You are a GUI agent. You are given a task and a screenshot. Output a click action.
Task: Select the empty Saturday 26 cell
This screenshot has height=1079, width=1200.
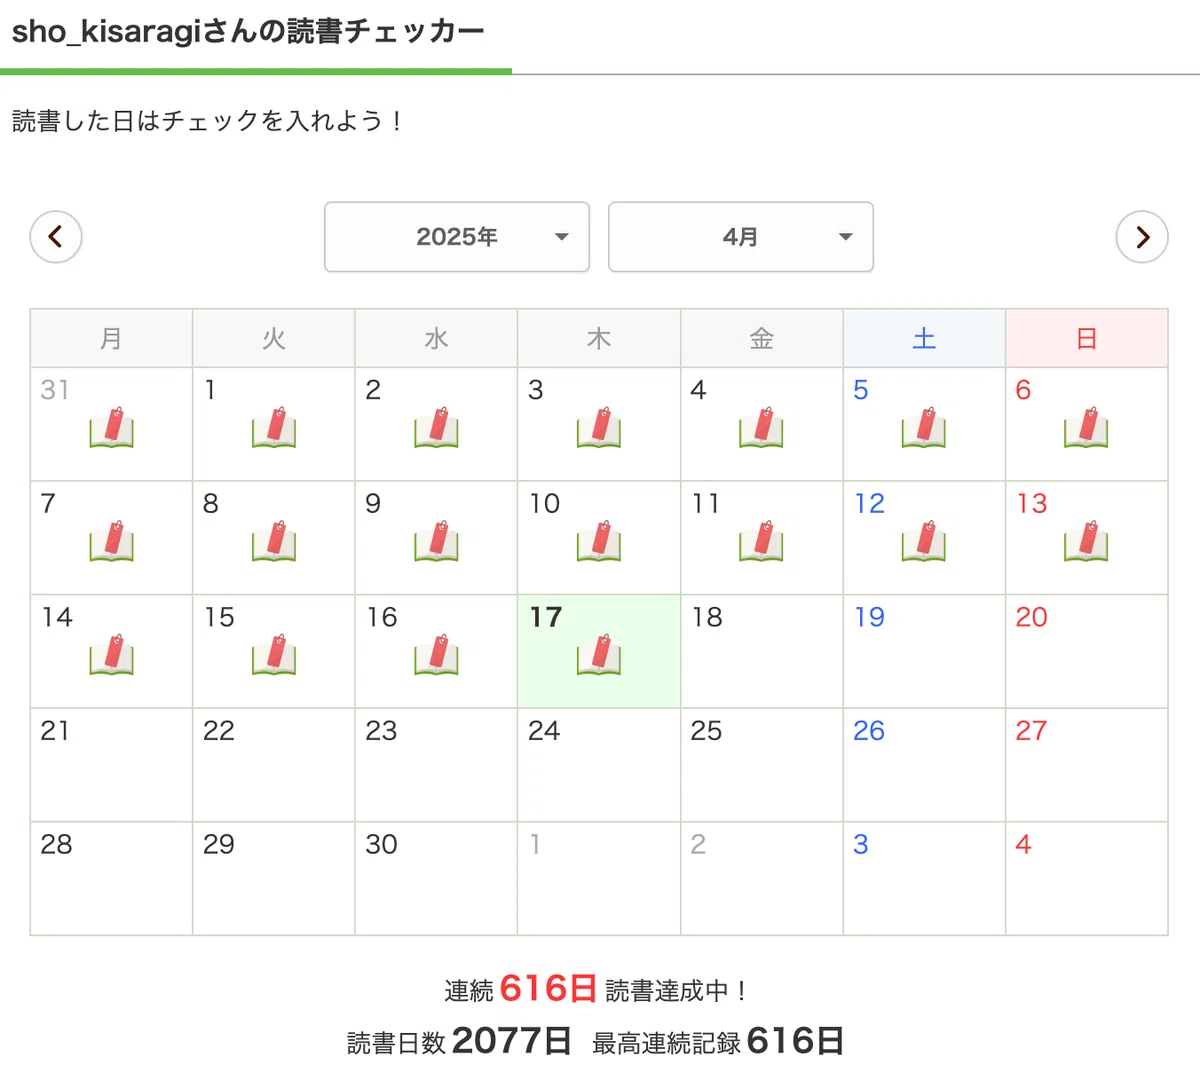[924, 765]
